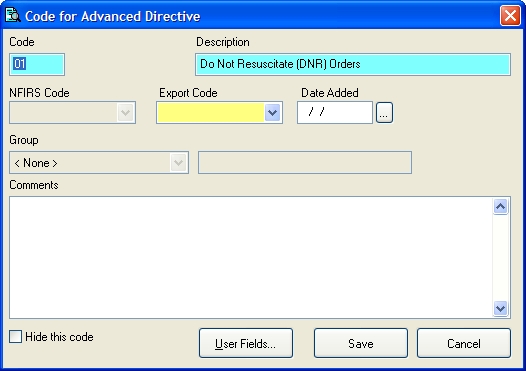Image resolution: width=526 pixels, height=371 pixels.
Task: Click the Code input field containing 01
Action: pyautogui.click(x=37, y=64)
